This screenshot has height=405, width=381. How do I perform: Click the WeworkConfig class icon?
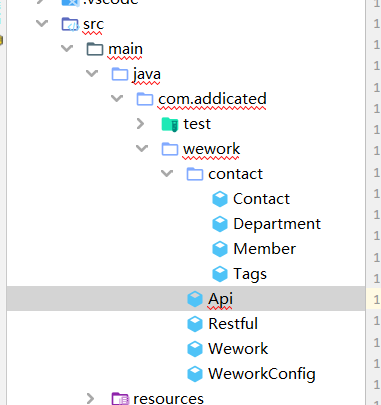click(195, 374)
